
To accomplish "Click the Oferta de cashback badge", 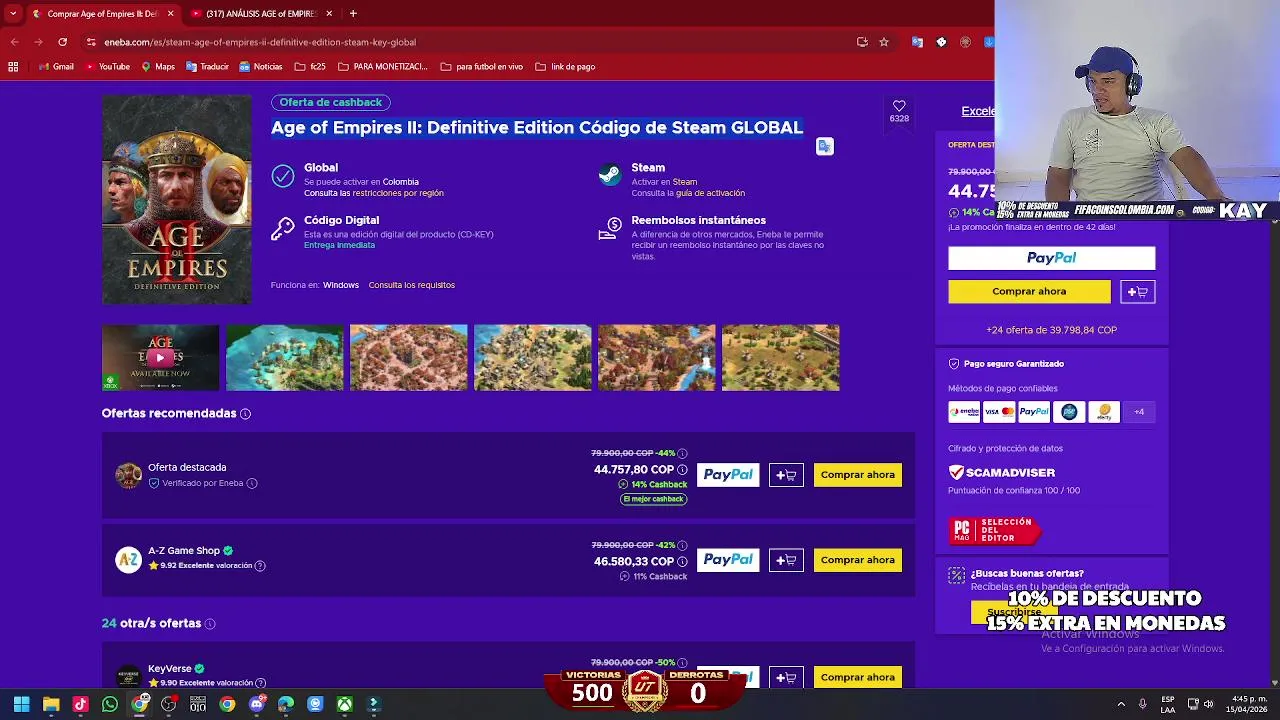I will pyautogui.click(x=330, y=102).
